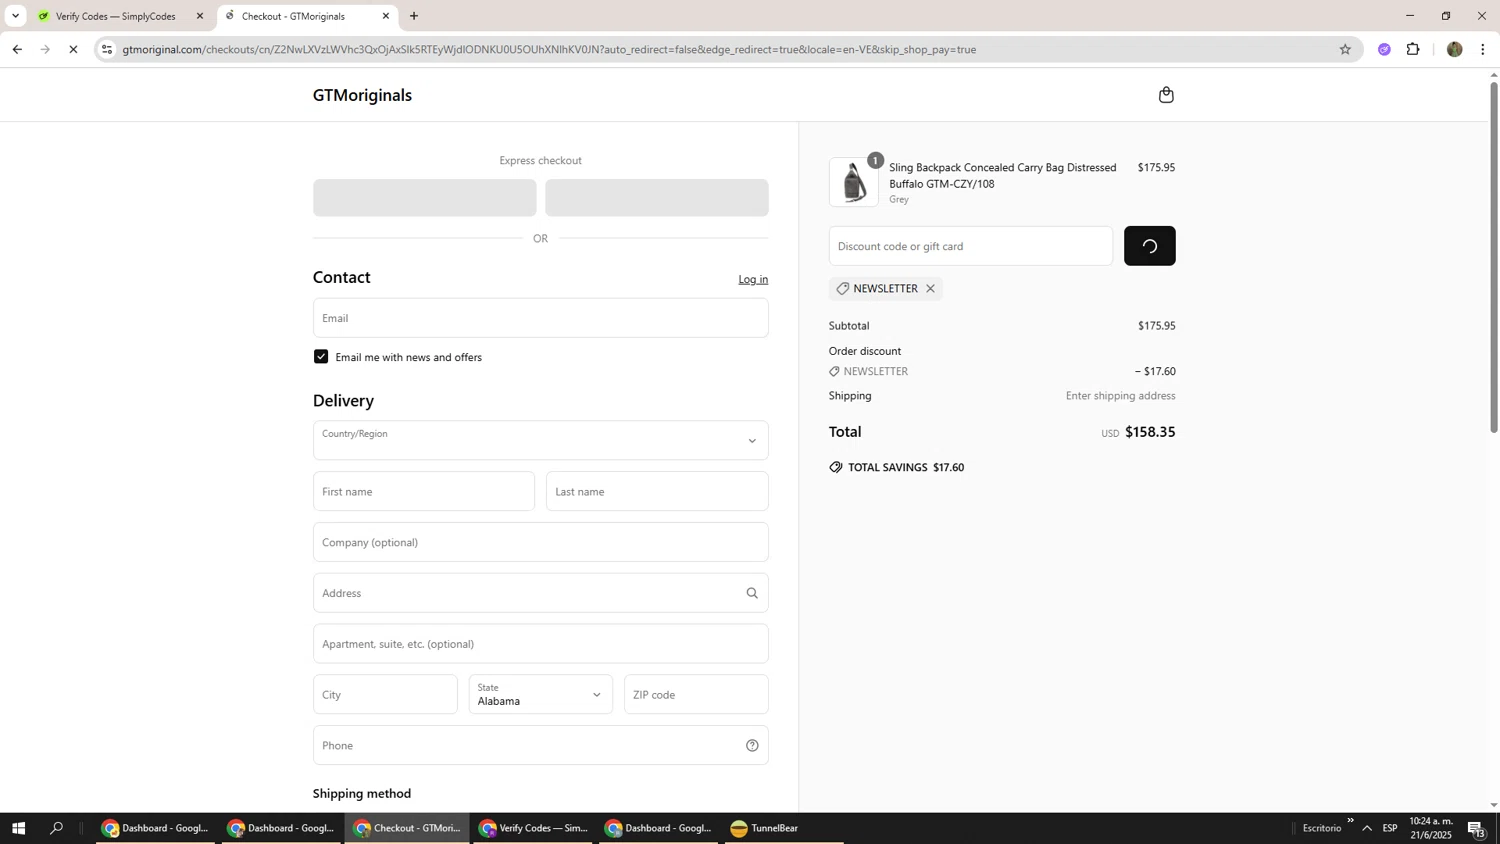
Task: Open the notification center icon
Action: coord(1477,828)
